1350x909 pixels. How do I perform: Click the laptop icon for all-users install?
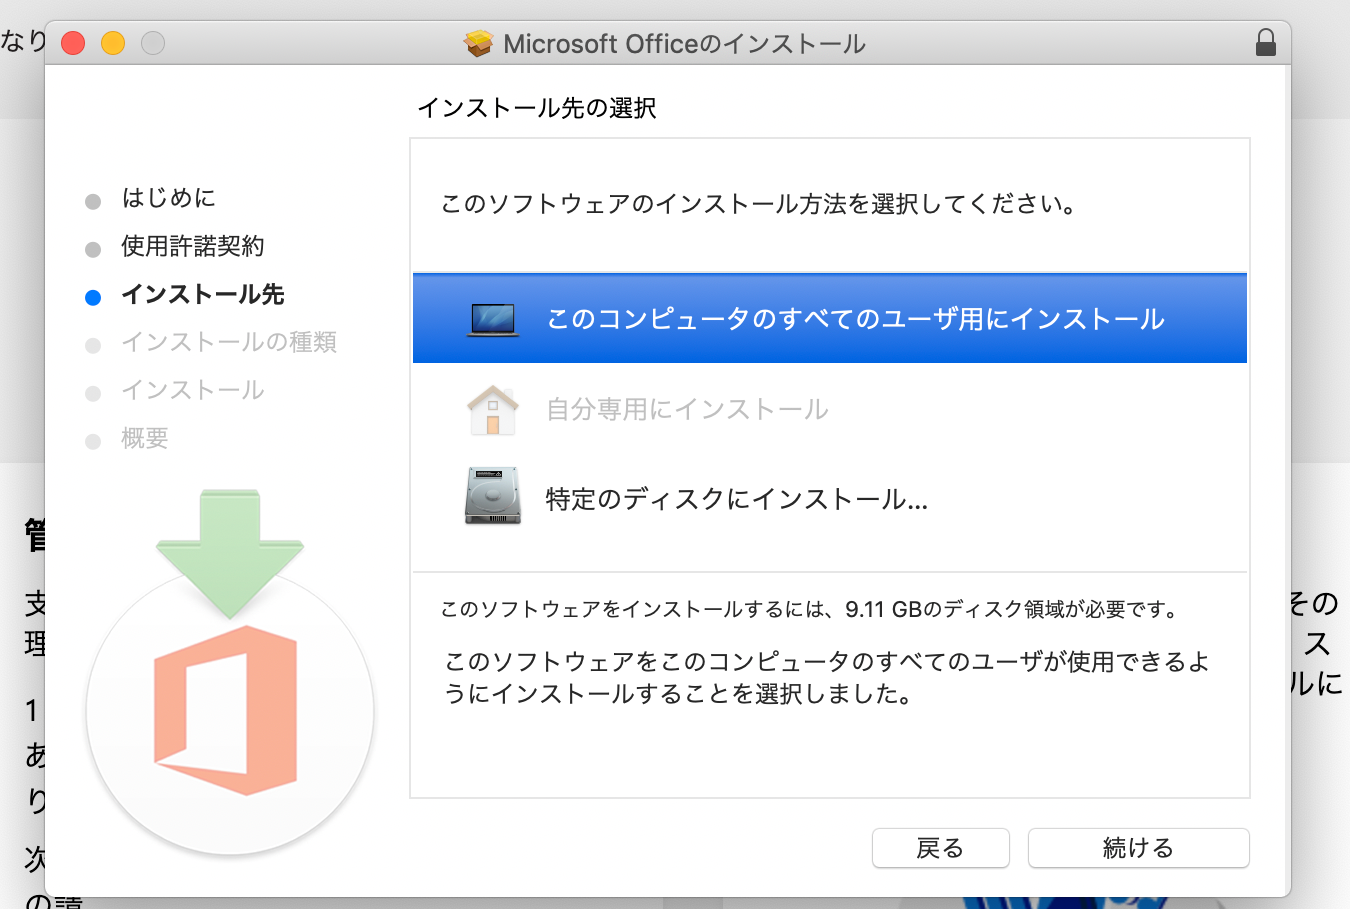coord(493,319)
